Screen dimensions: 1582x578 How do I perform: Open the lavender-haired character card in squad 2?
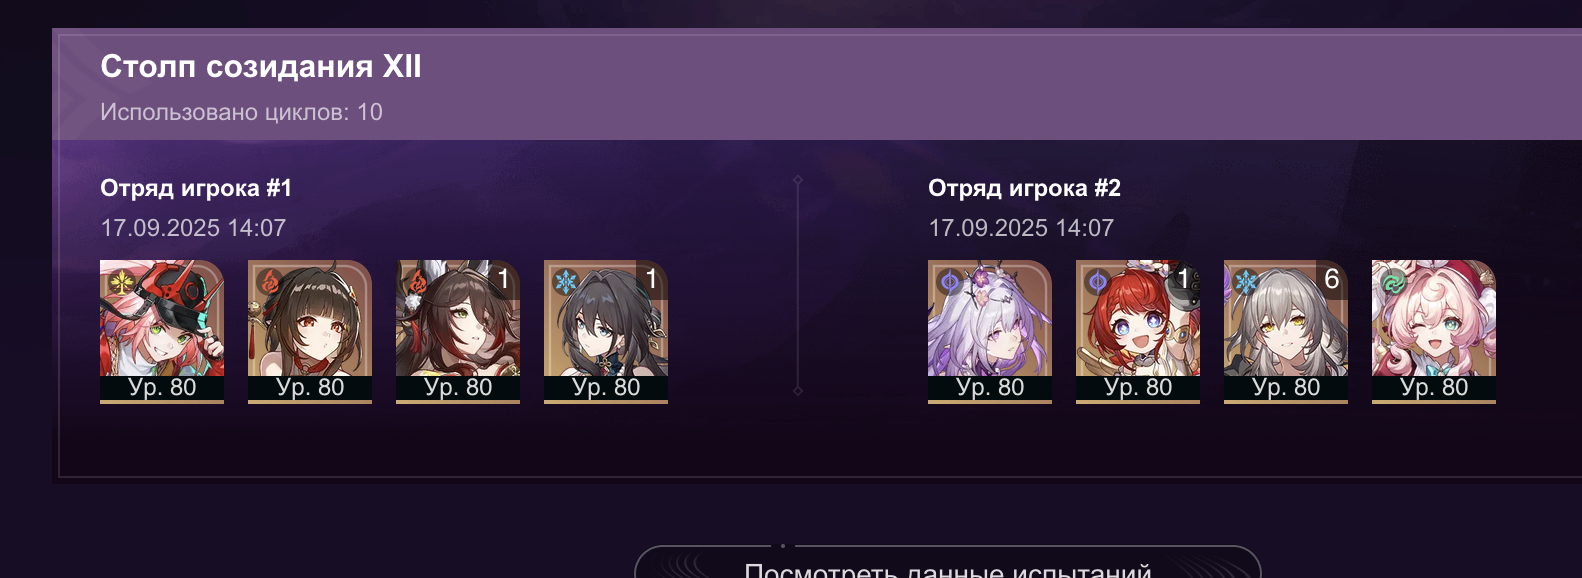(990, 332)
